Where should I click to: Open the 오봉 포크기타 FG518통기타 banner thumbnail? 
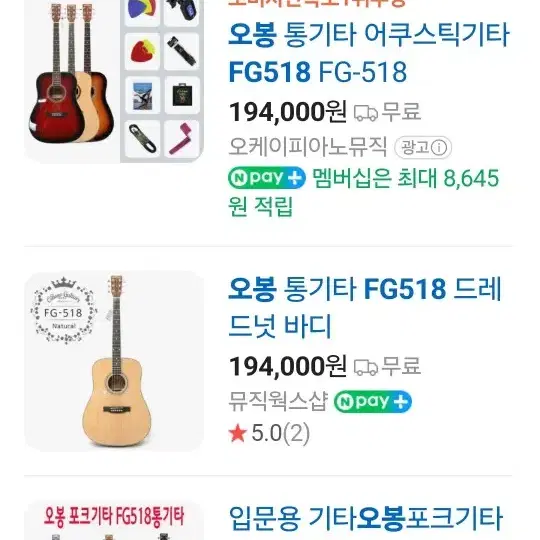114,520
